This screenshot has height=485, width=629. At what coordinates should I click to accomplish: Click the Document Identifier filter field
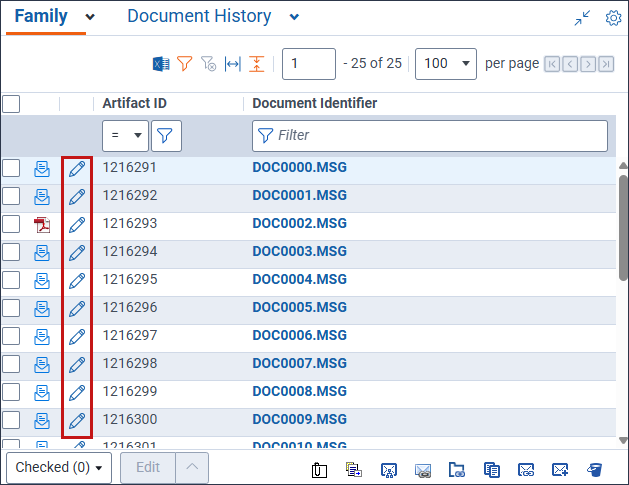click(430, 136)
